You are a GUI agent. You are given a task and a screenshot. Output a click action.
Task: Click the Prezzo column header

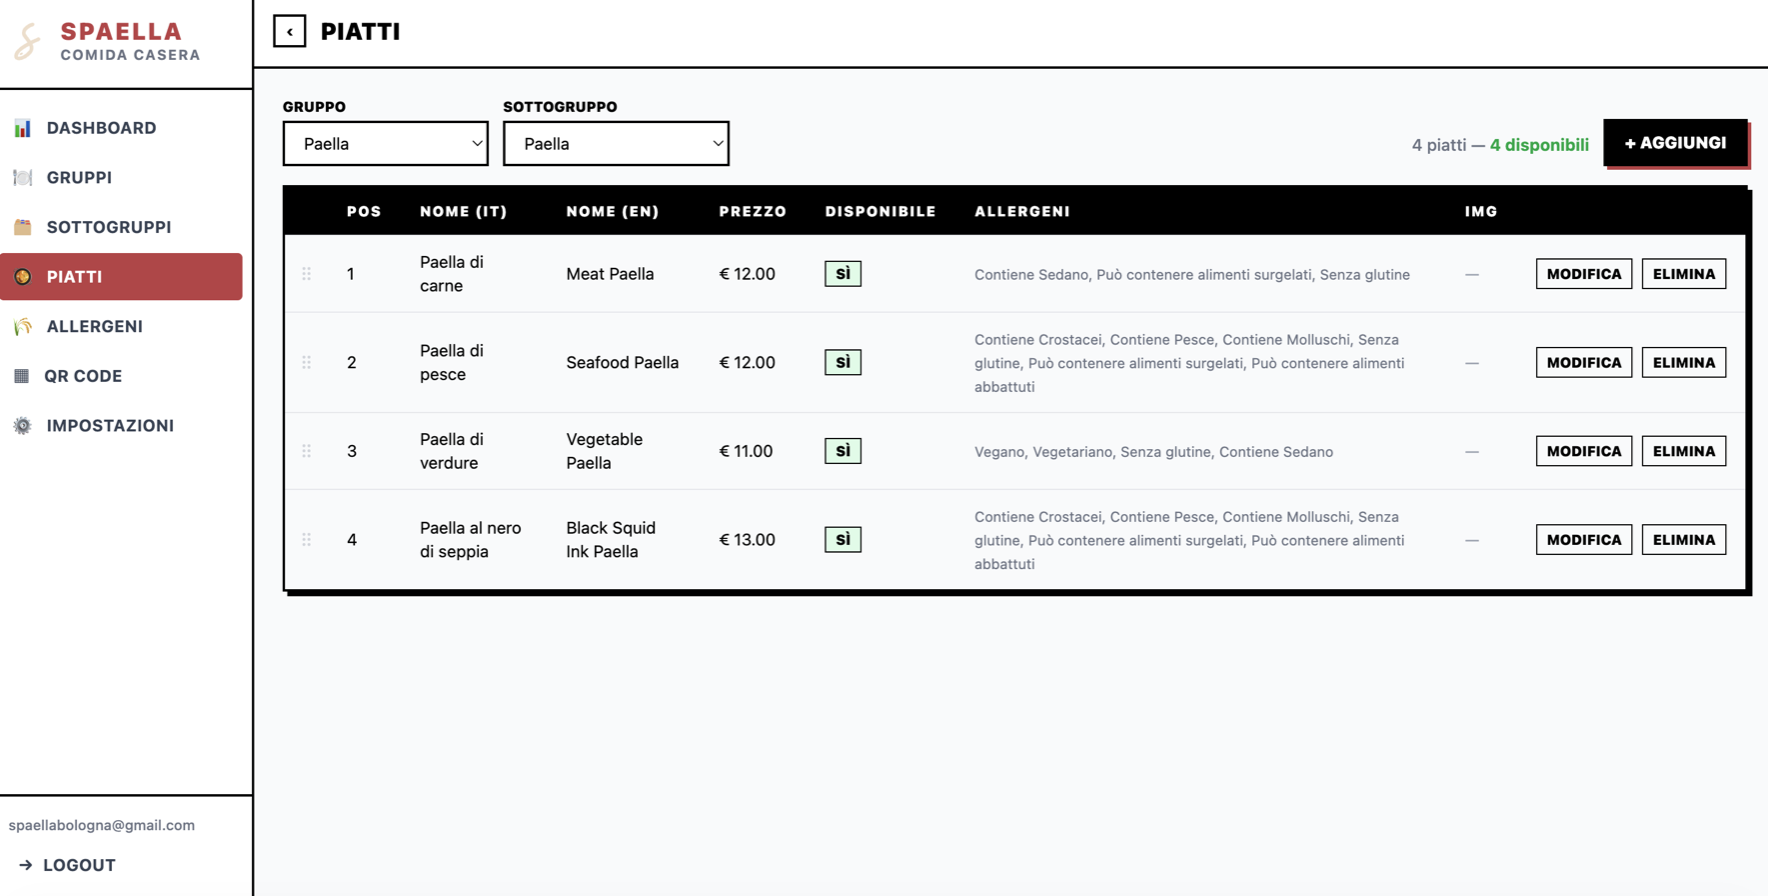pyautogui.click(x=753, y=211)
